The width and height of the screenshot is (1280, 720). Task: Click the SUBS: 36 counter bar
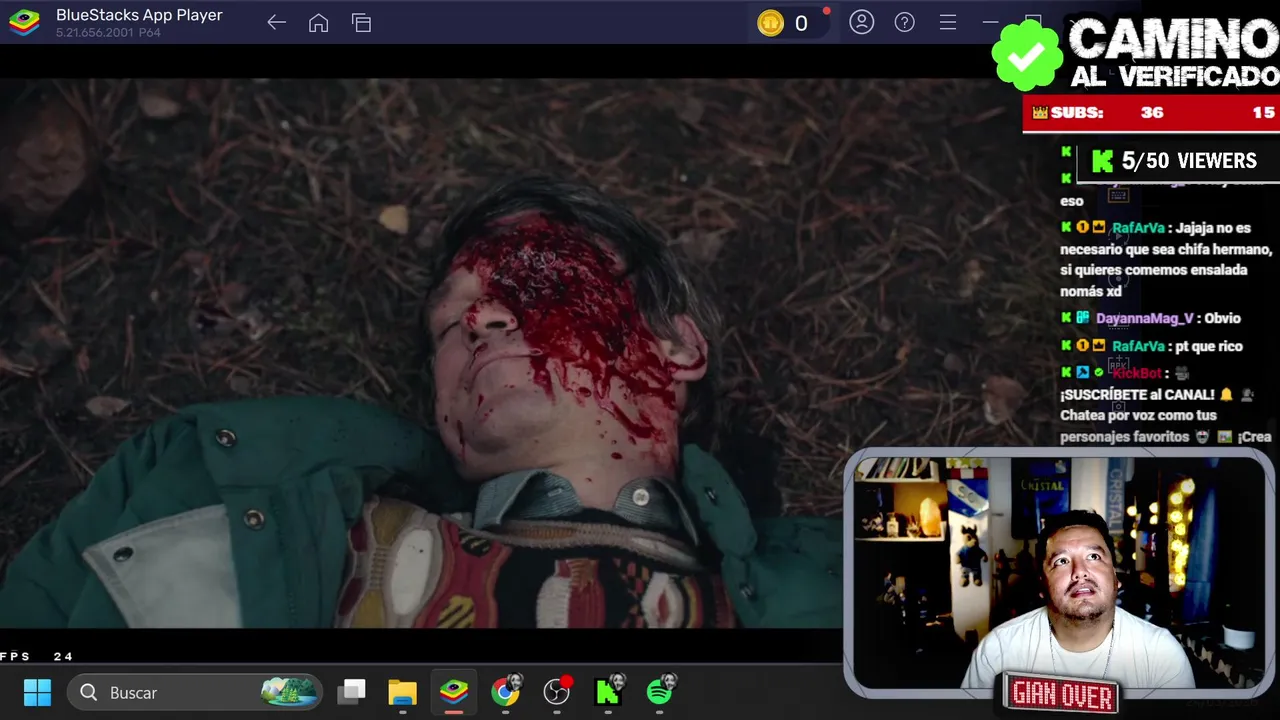pyautogui.click(x=1151, y=113)
